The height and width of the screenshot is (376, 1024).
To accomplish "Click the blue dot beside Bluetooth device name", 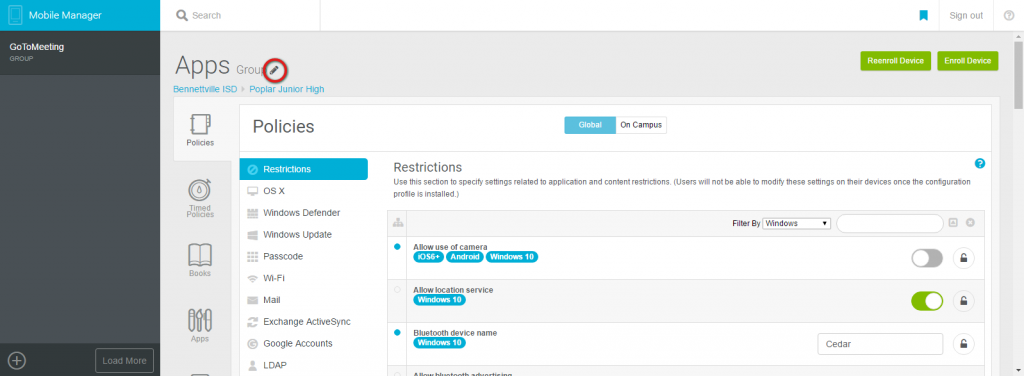I will (397, 332).
